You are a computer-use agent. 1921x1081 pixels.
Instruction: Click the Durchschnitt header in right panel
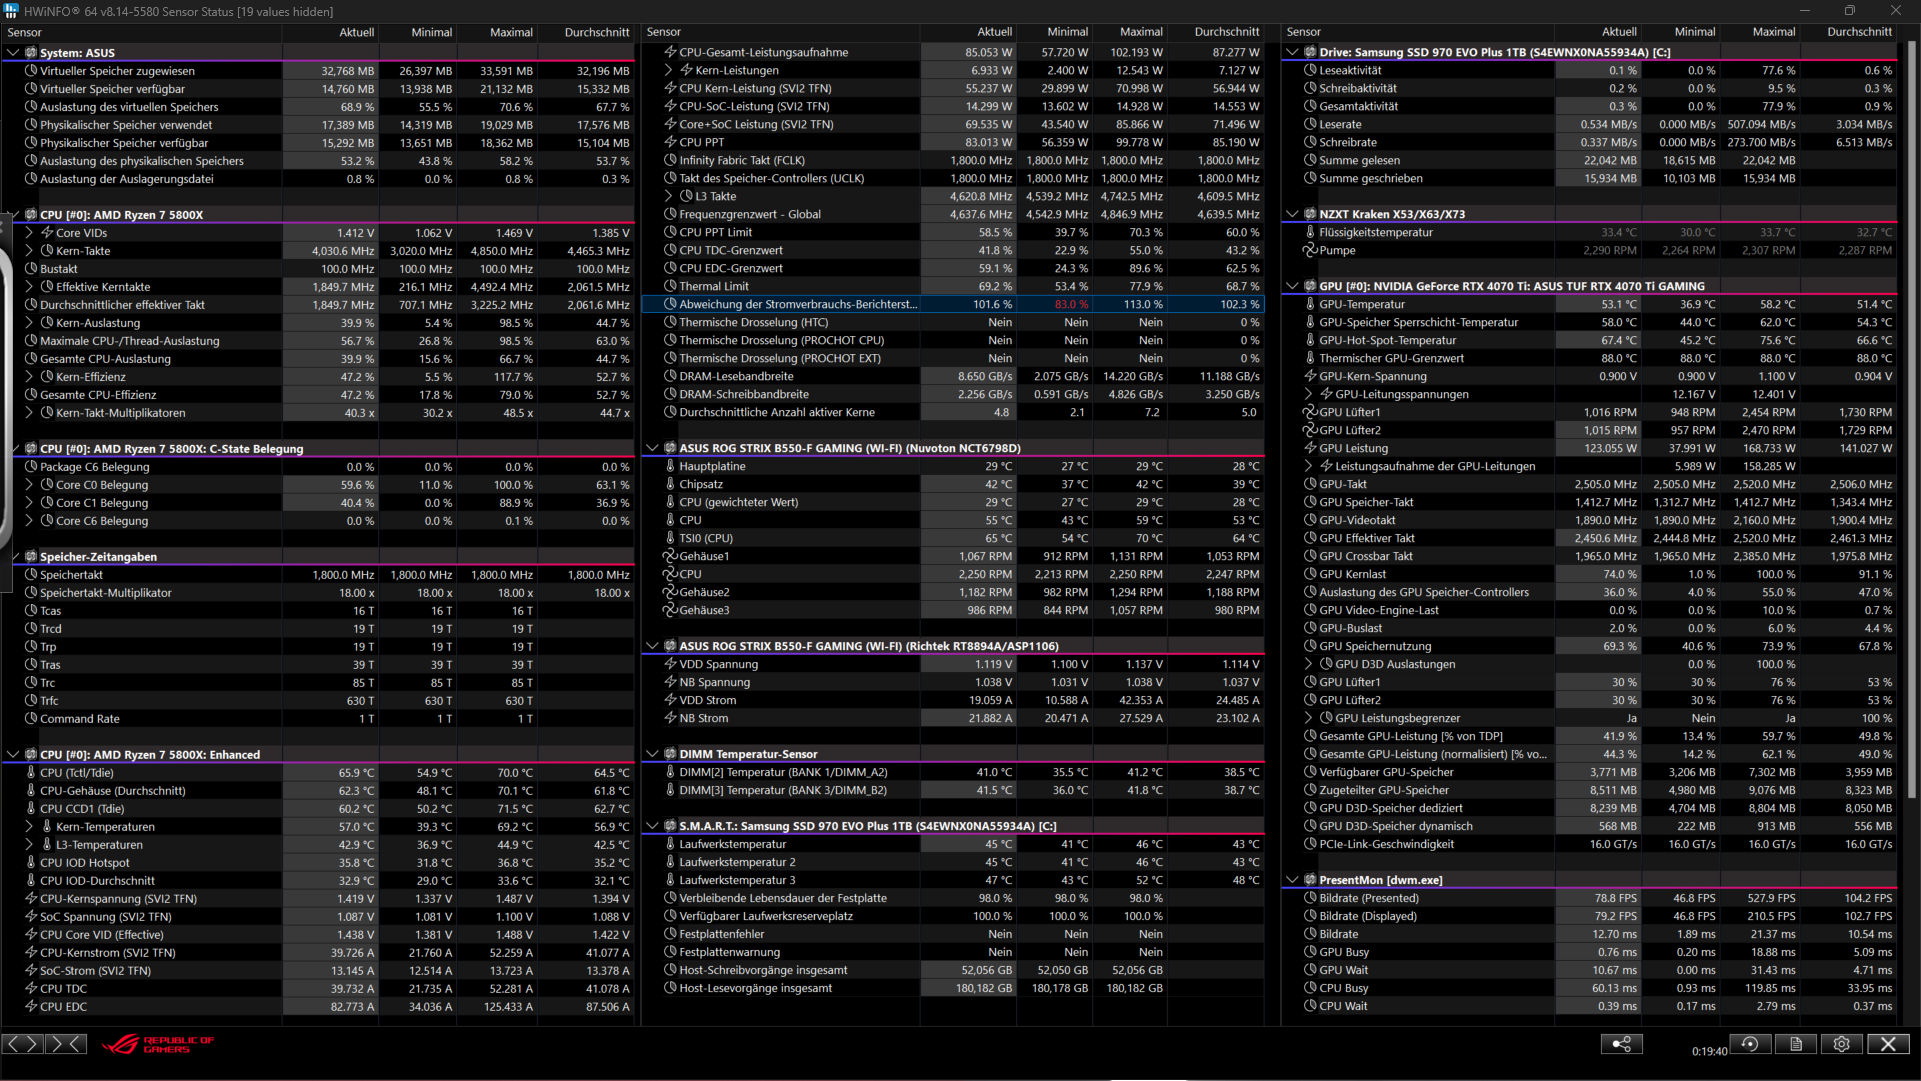click(x=1858, y=32)
